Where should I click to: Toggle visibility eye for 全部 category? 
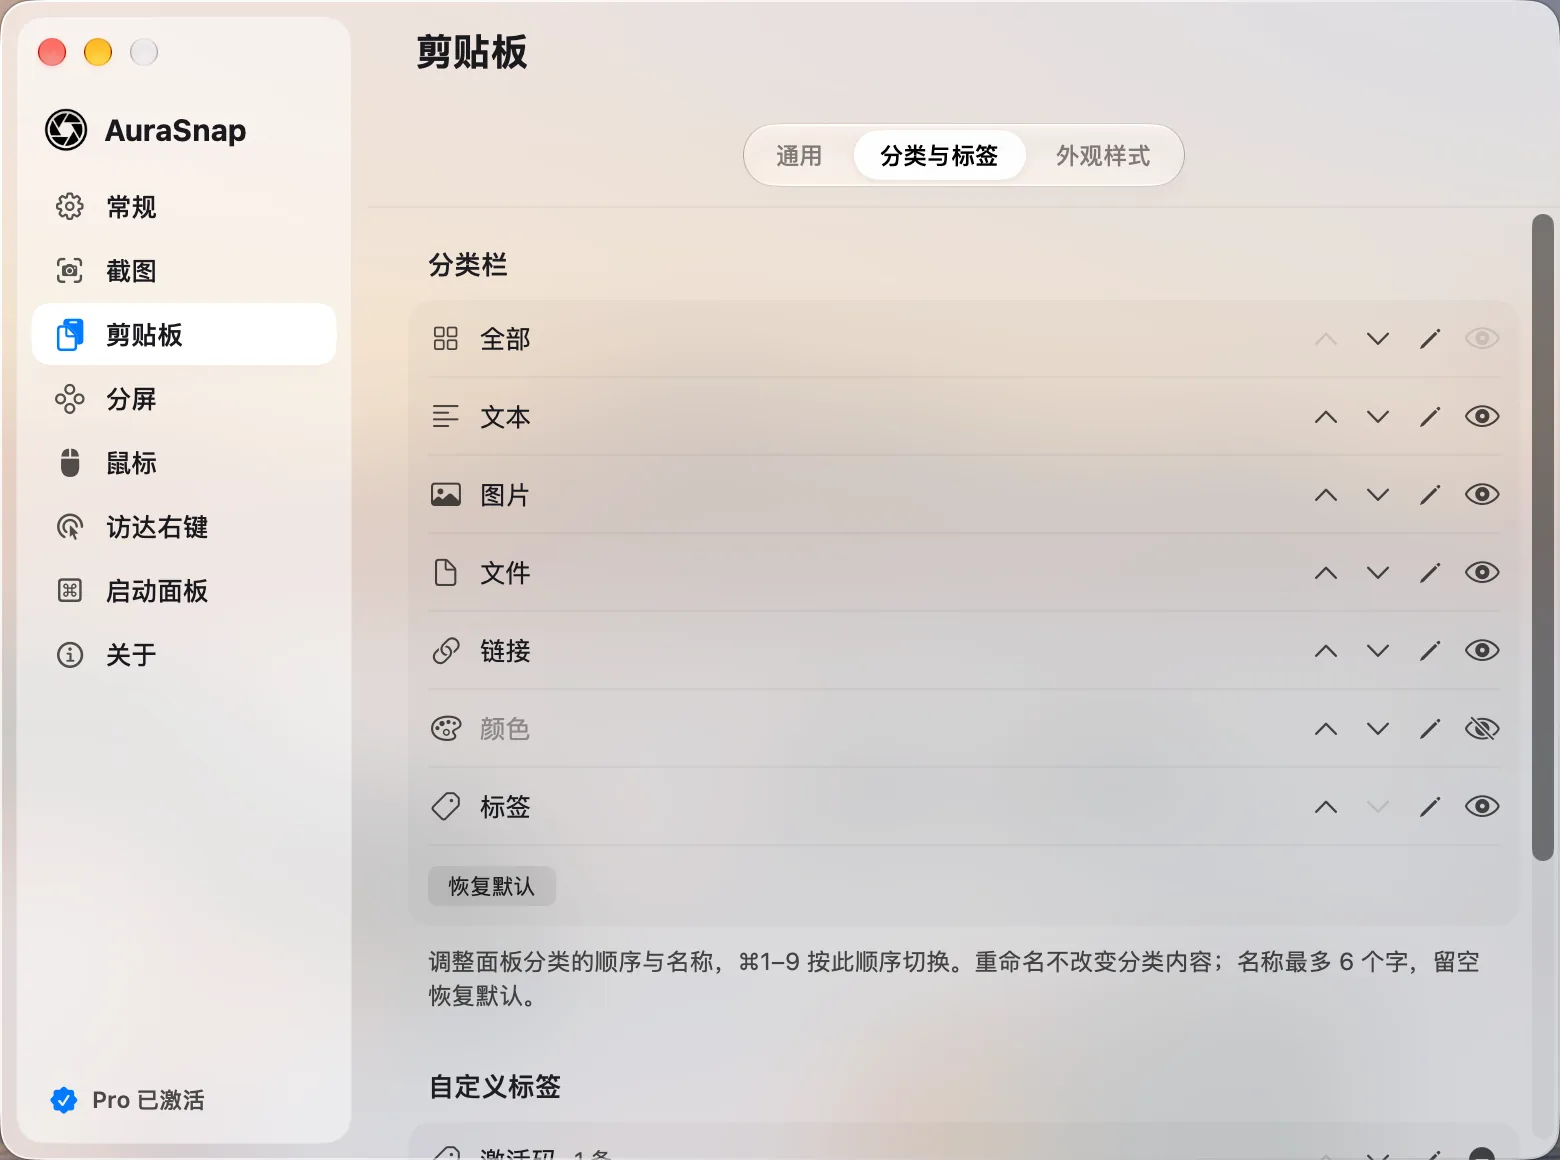pyautogui.click(x=1482, y=338)
